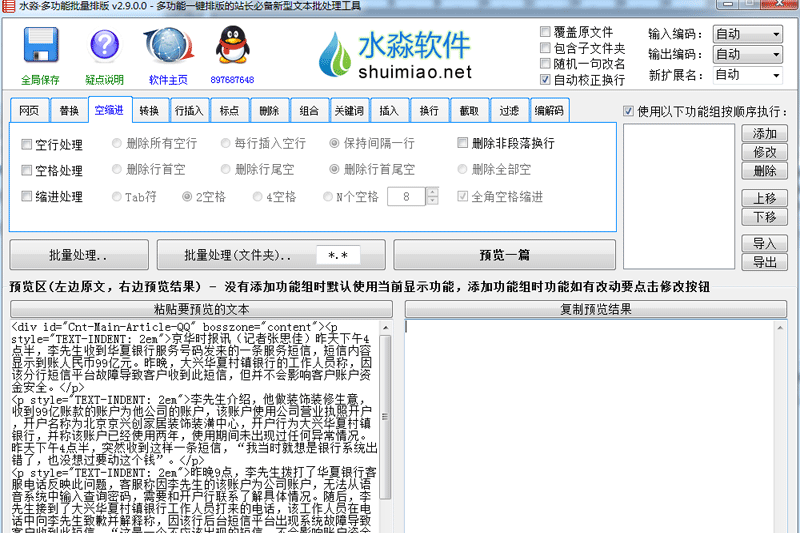
Task: Uncheck 使用以下功能组按顺序执行 checkbox
Action: [x=629, y=111]
